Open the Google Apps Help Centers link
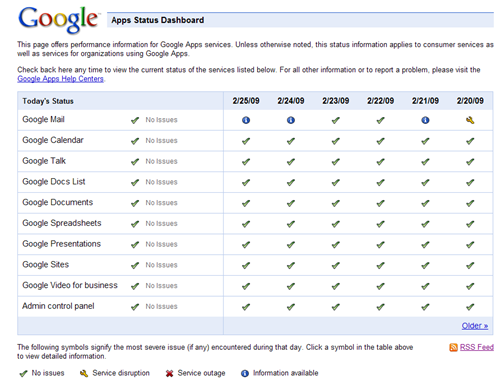The image size is (500, 385). (60, 79)
